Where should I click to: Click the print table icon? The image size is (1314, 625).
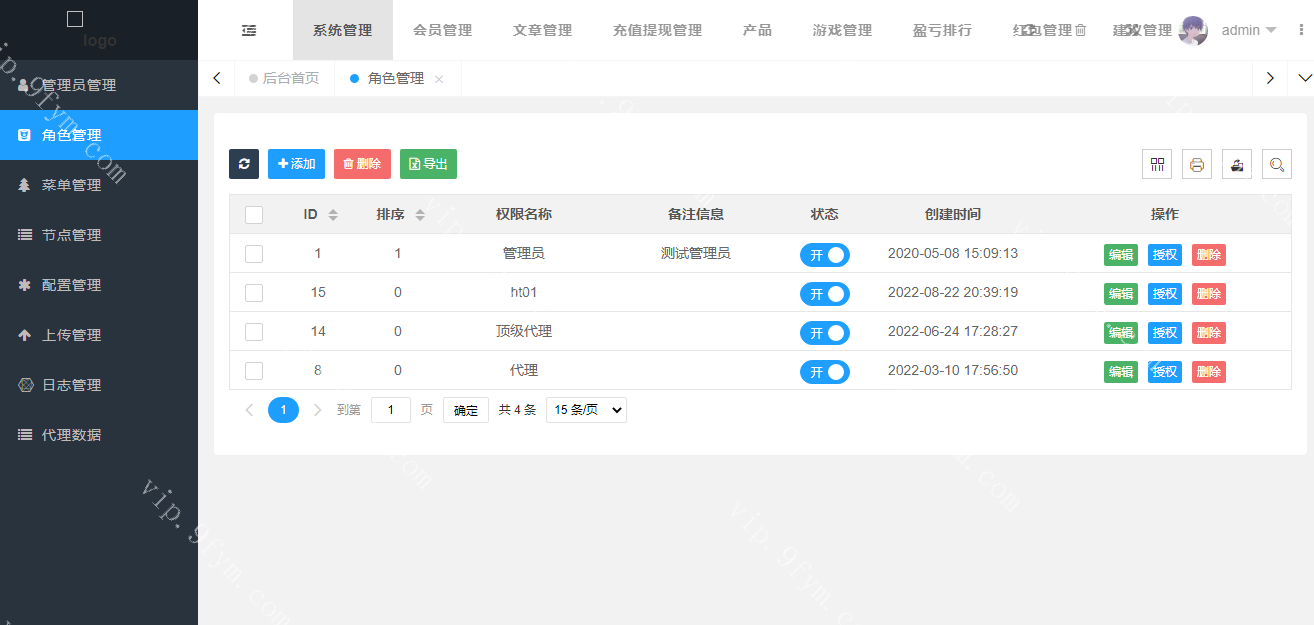1197,164
